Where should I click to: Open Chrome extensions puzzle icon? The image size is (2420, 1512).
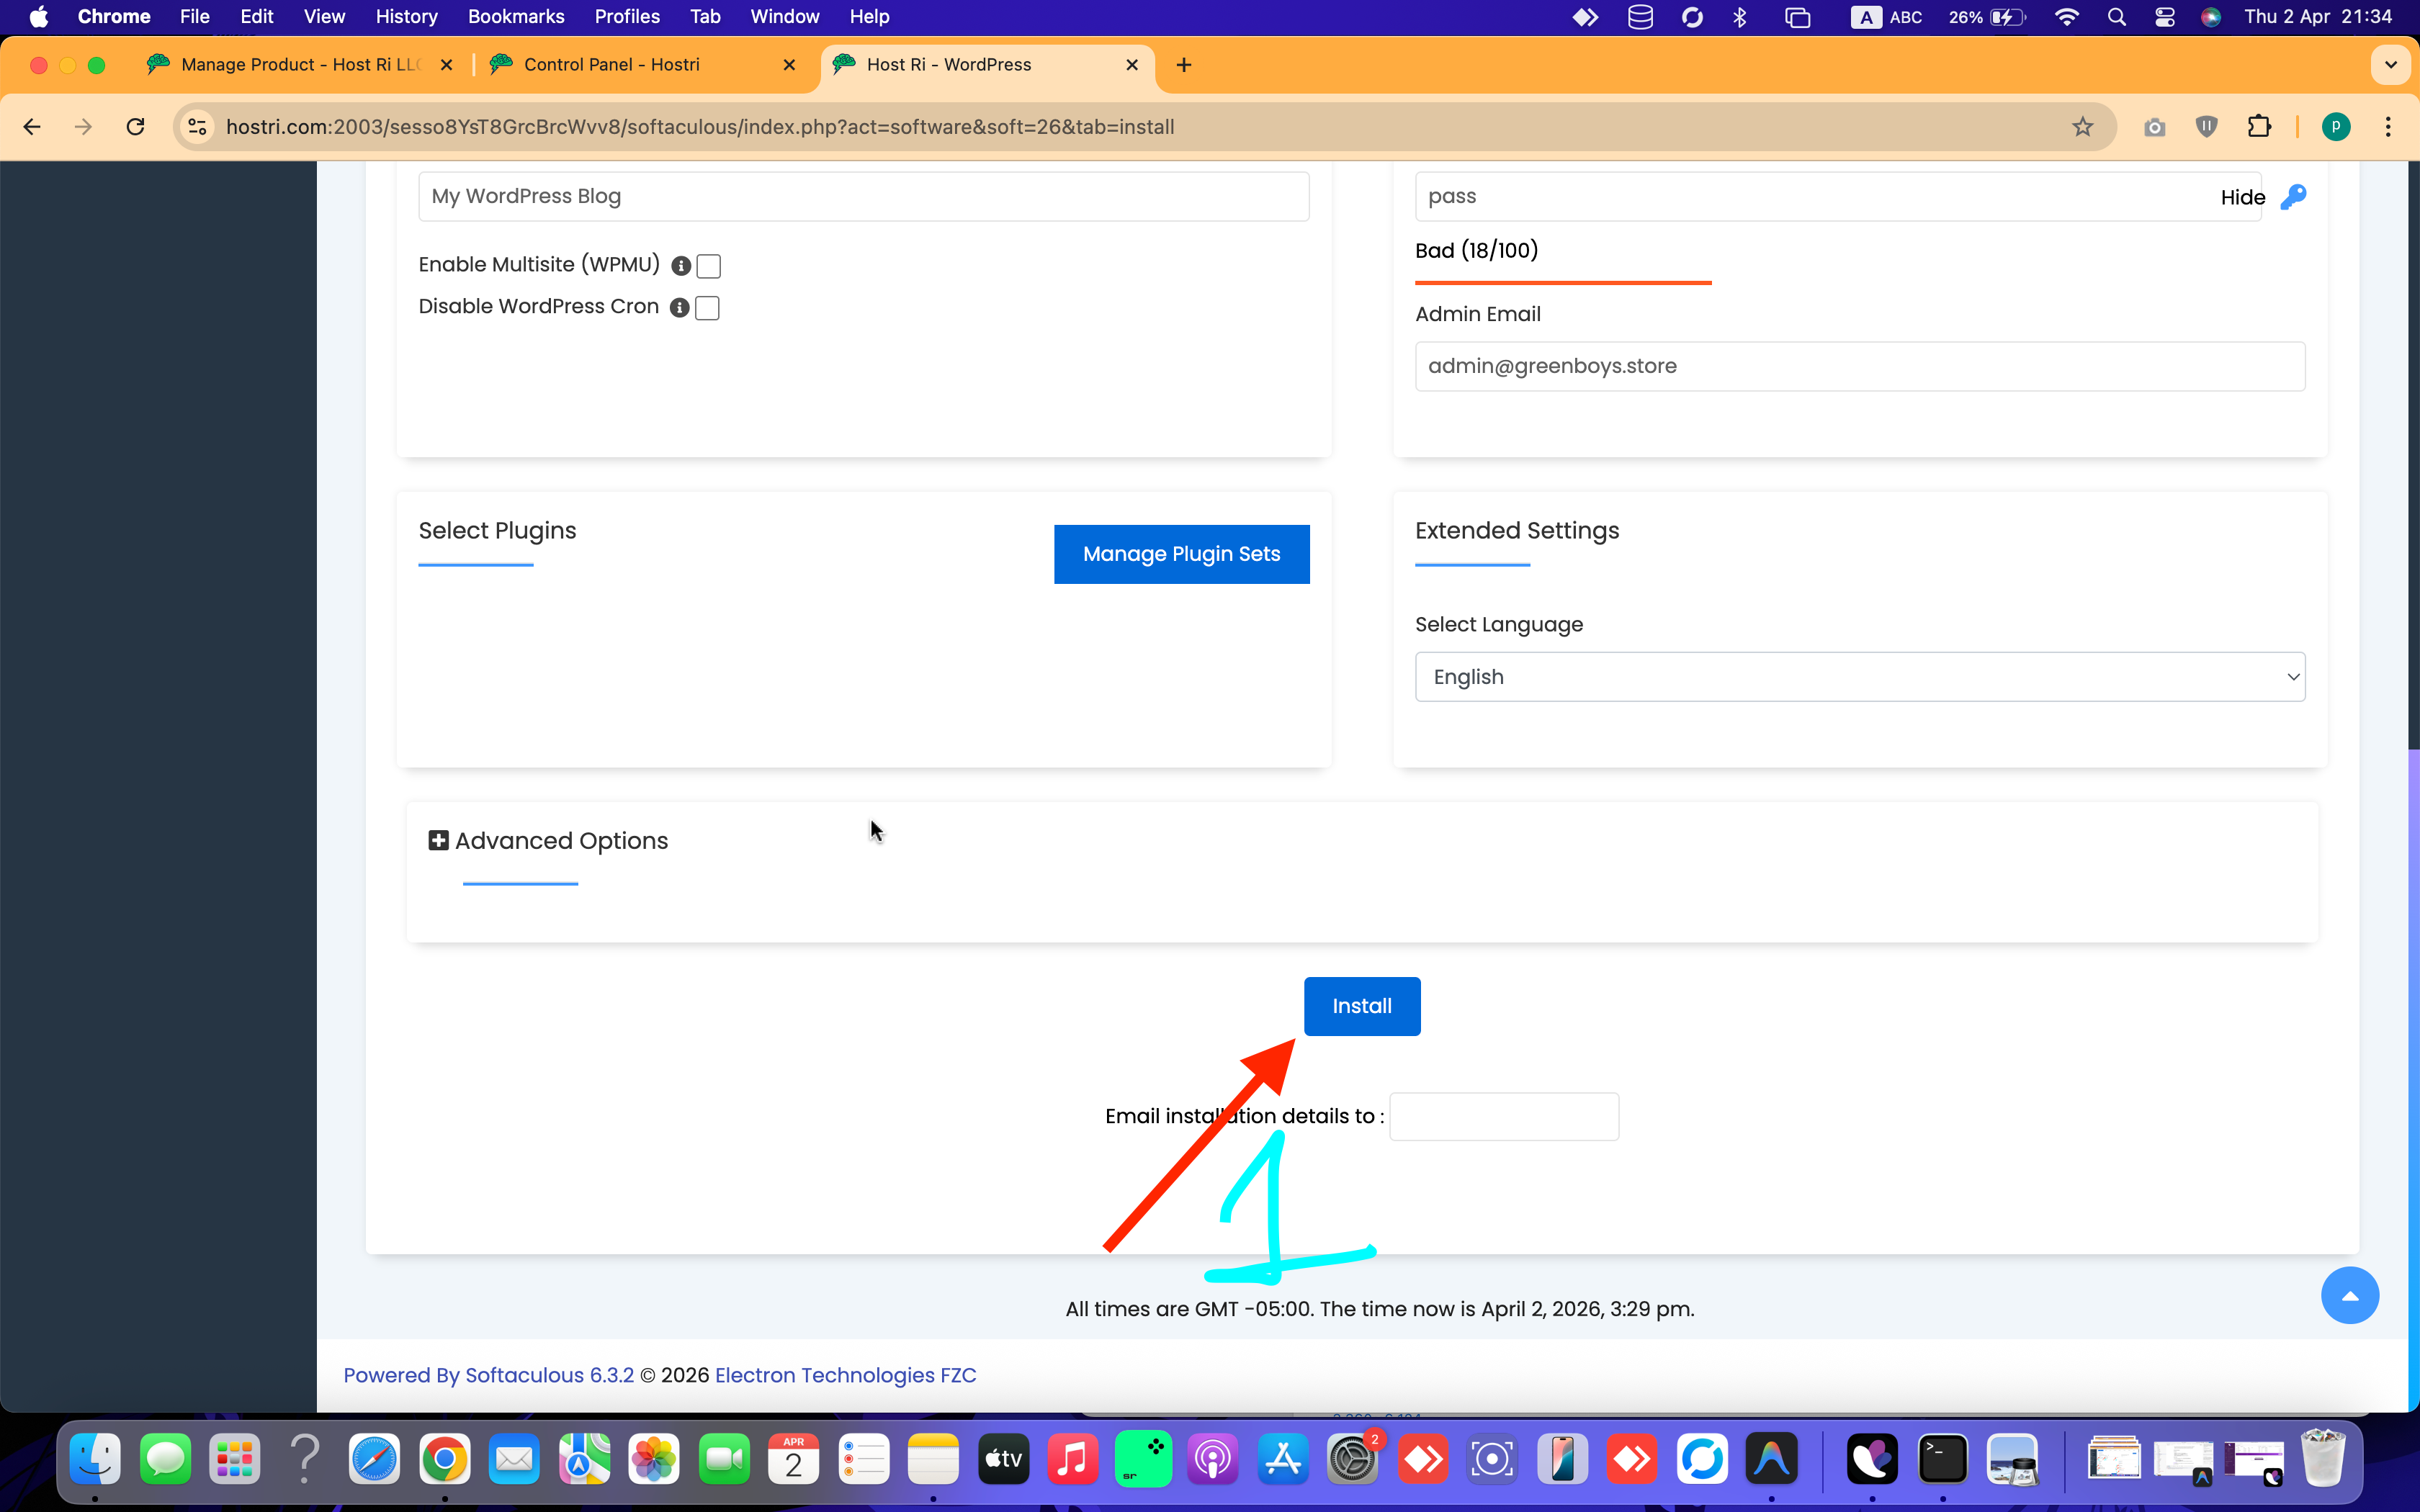pos(2258,127)
